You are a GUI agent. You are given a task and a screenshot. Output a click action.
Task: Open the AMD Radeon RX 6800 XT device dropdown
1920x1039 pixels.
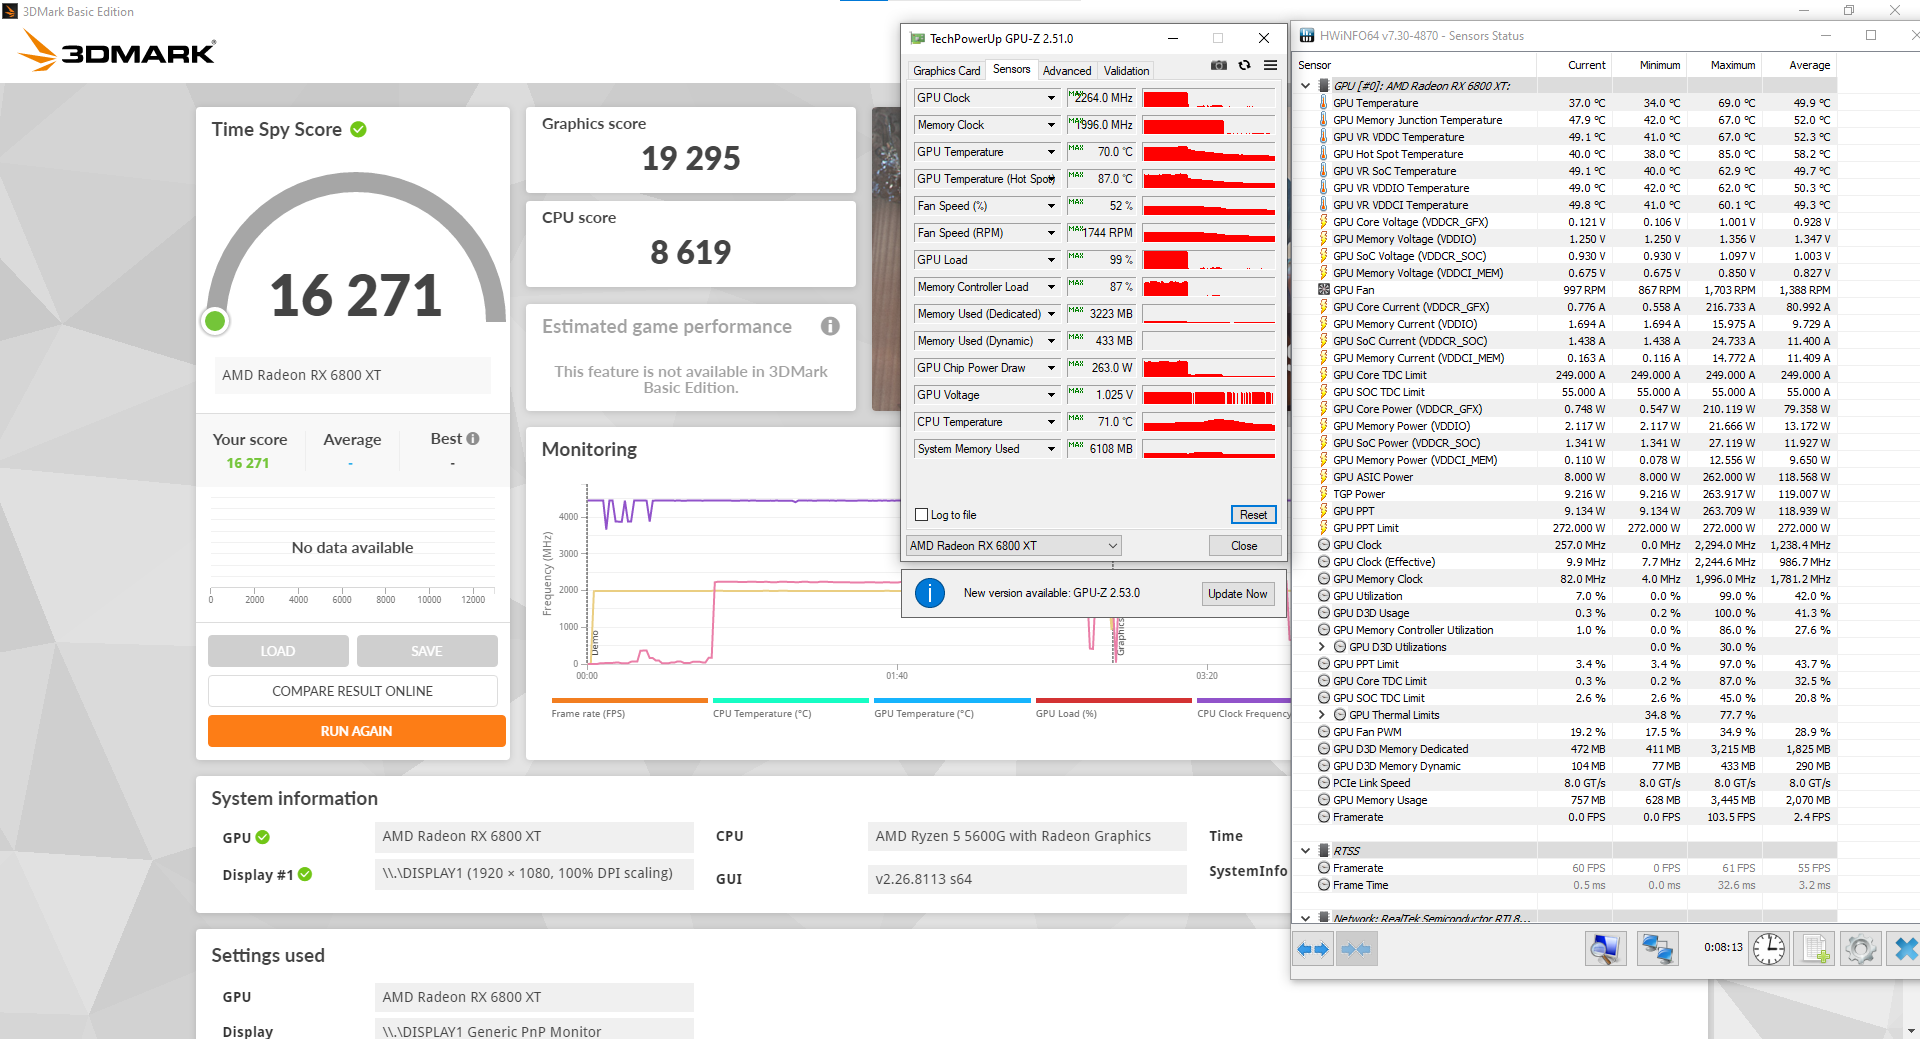click(x=1013, y=546)
